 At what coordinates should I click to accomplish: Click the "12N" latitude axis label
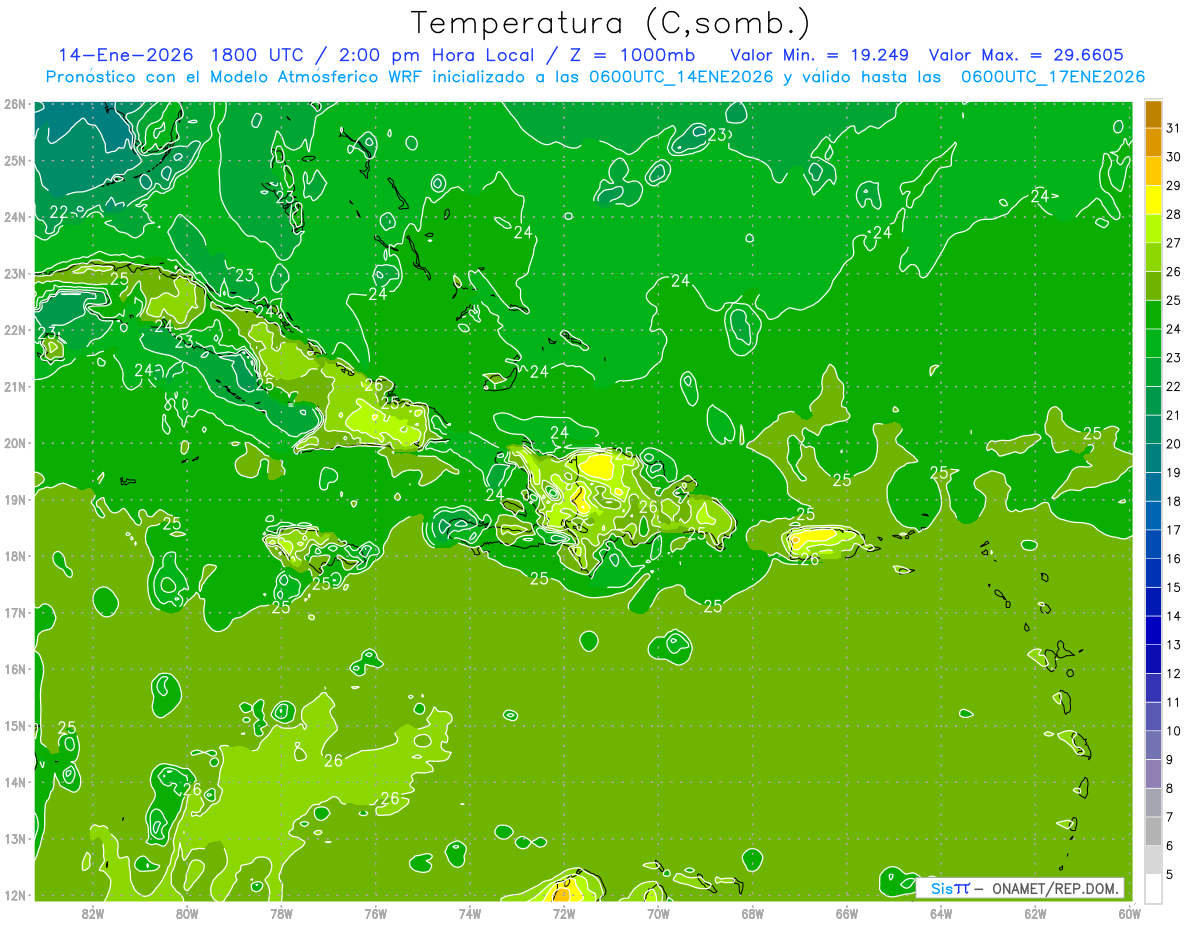coord(14,895)
